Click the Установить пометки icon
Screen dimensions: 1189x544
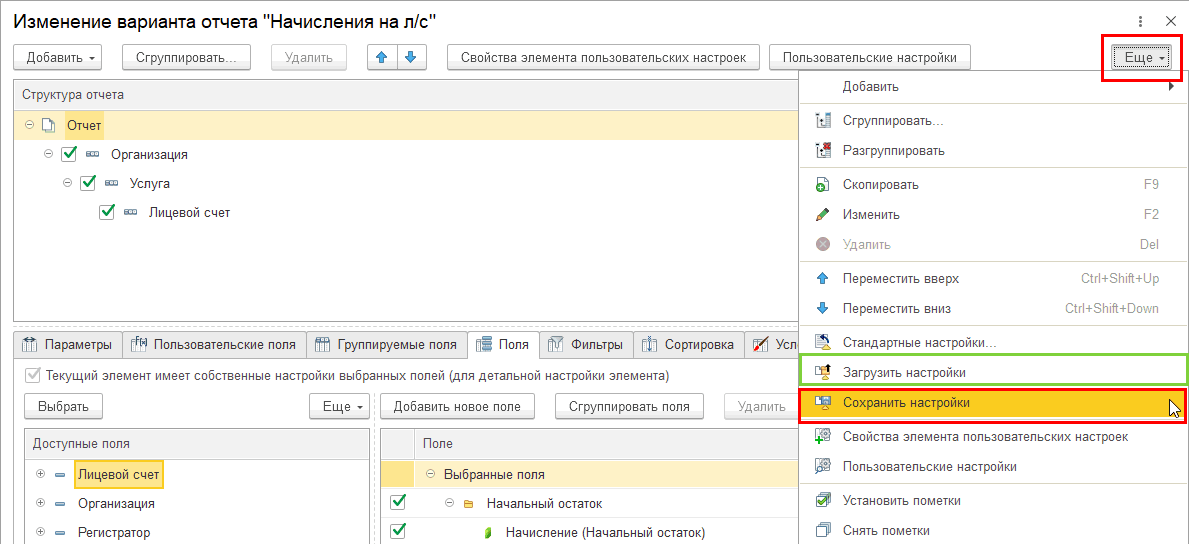(x=823, y=501)
